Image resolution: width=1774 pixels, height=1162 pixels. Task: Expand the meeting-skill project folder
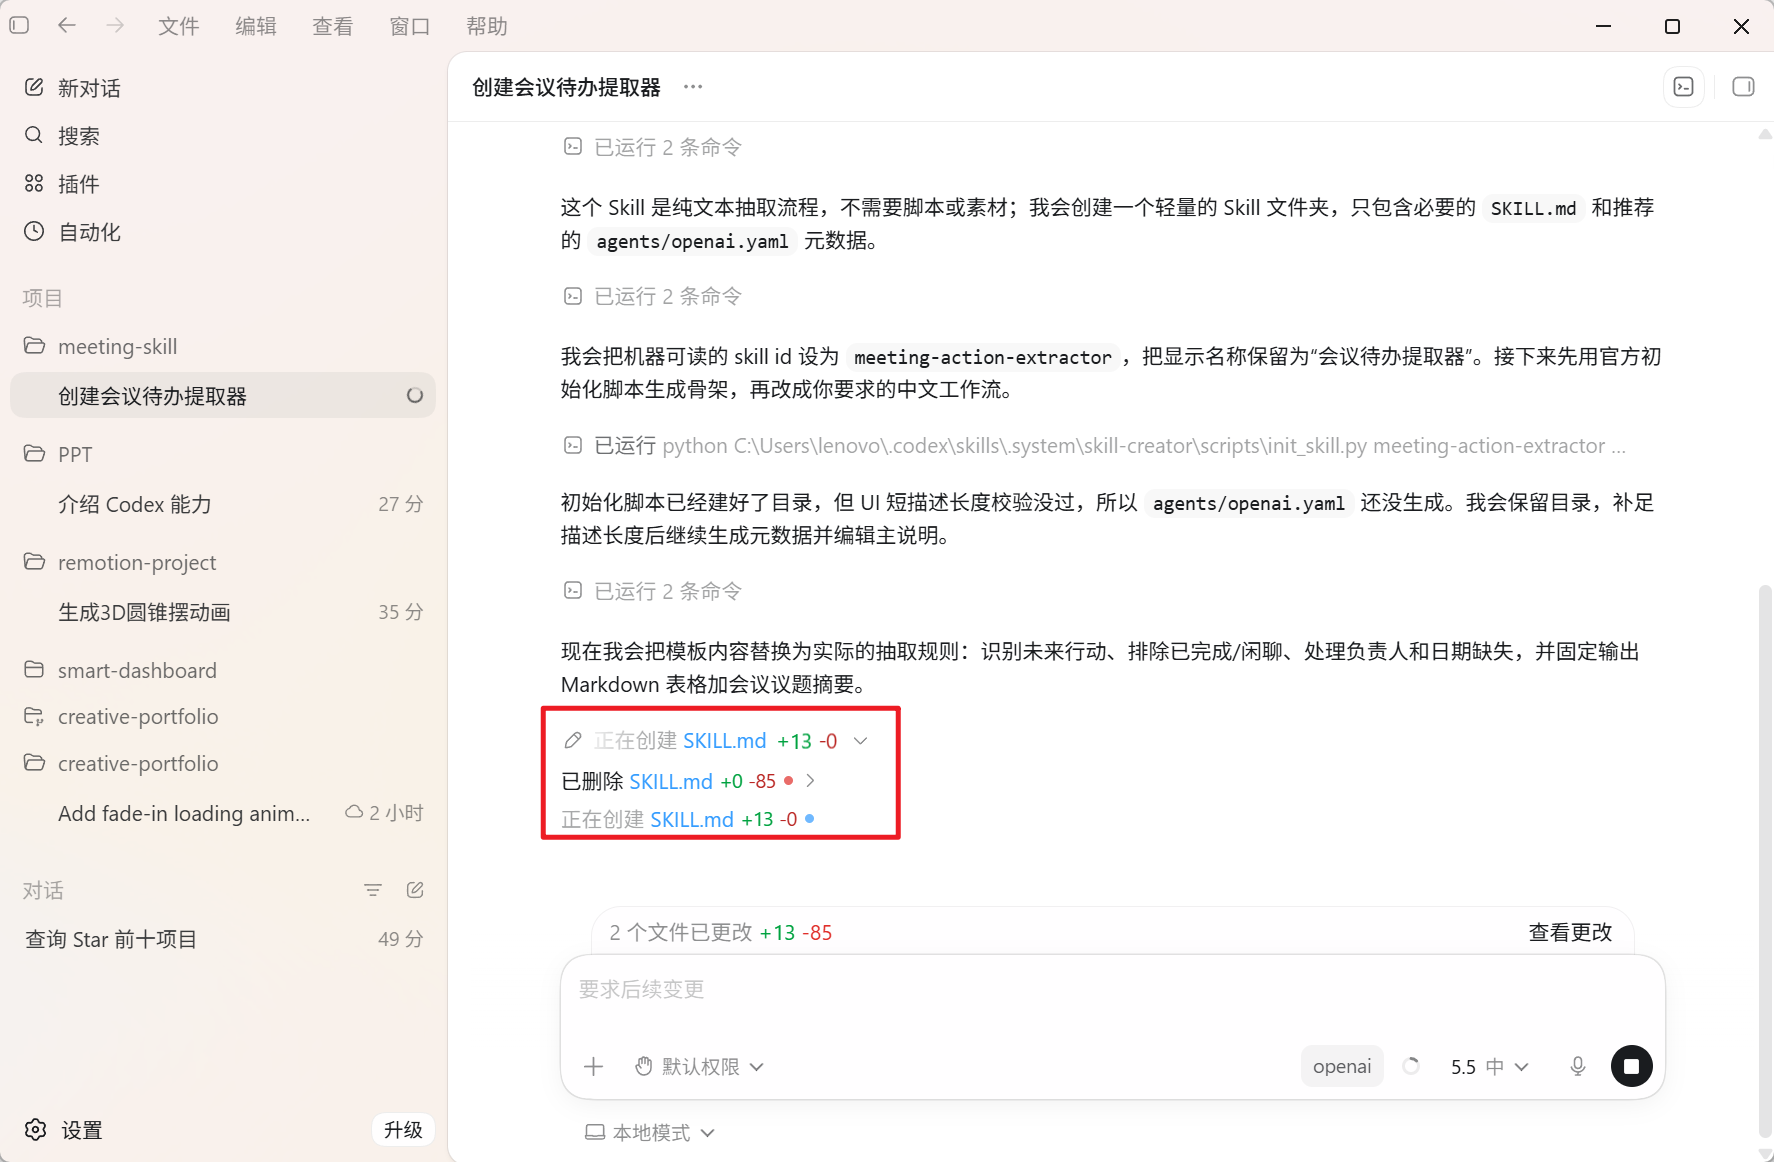click(x=223, y=346)
